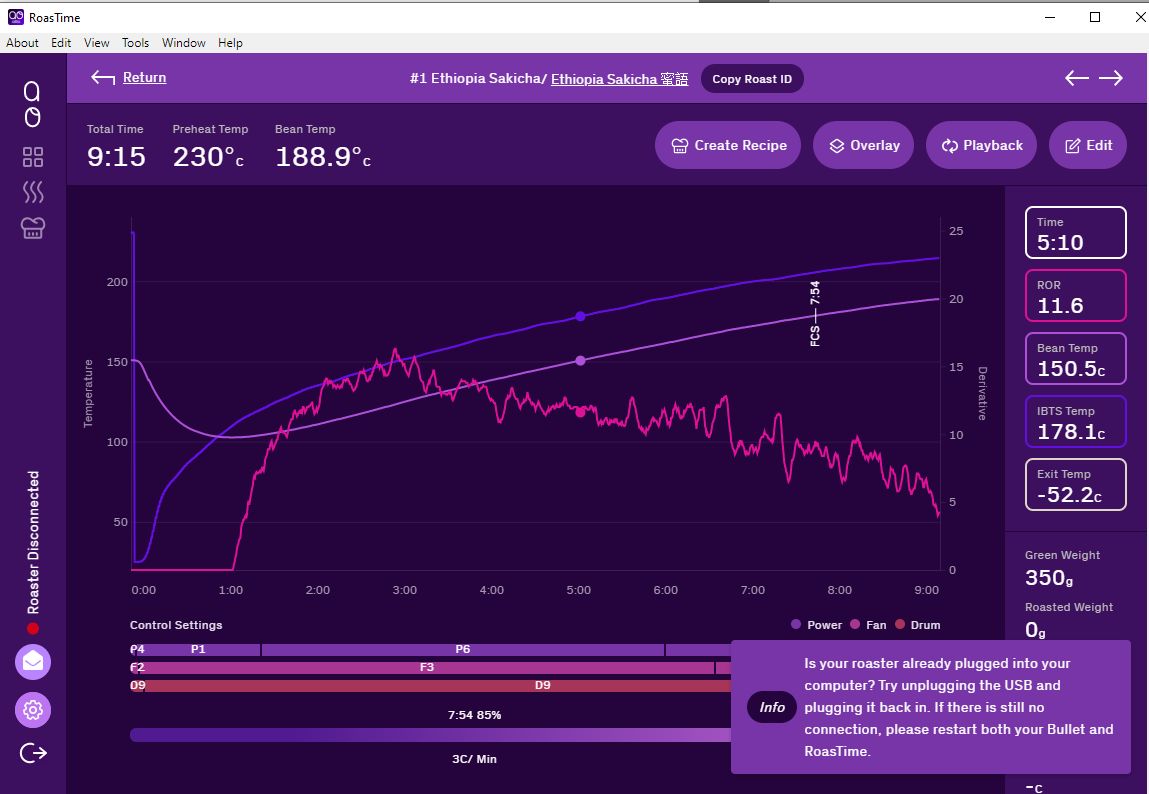
Task: Open the Tools menu
Action: pyautogui.click(x=135, y=43)
